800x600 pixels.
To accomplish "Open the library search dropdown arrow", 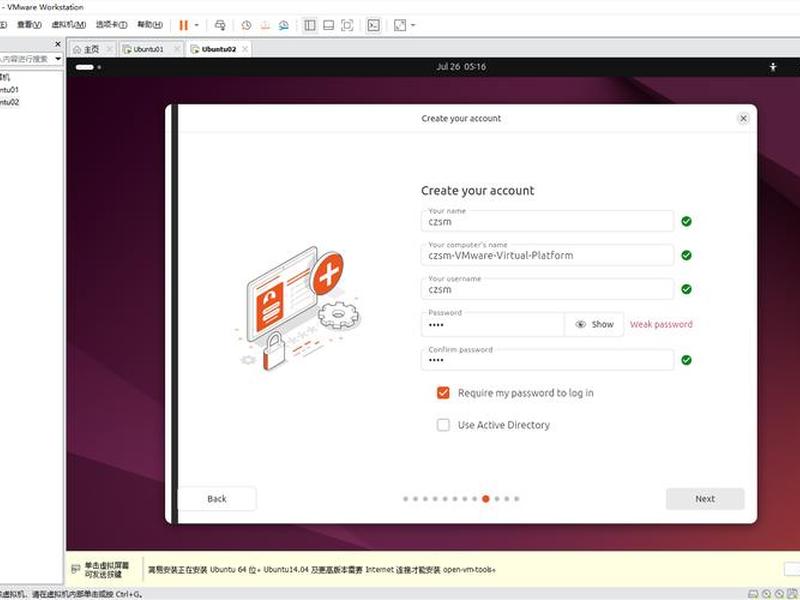I will (58, 59).
